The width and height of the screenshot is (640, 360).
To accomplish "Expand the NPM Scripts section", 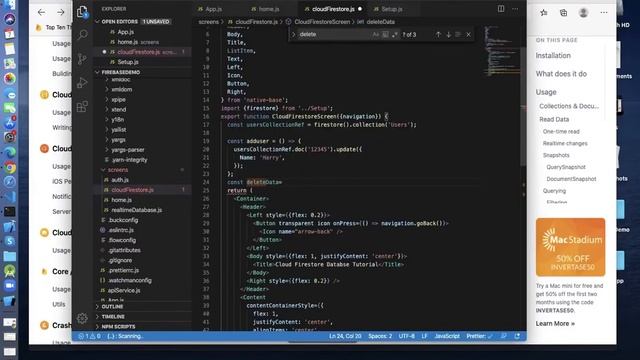I will (x=118, y=327).
